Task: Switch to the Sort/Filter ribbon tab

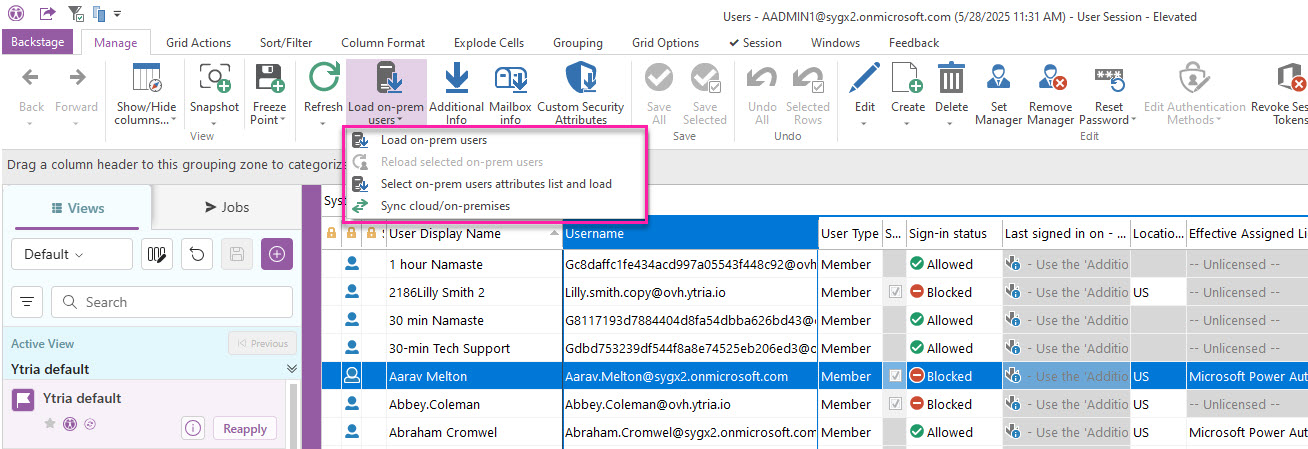Action: (285, 43)
